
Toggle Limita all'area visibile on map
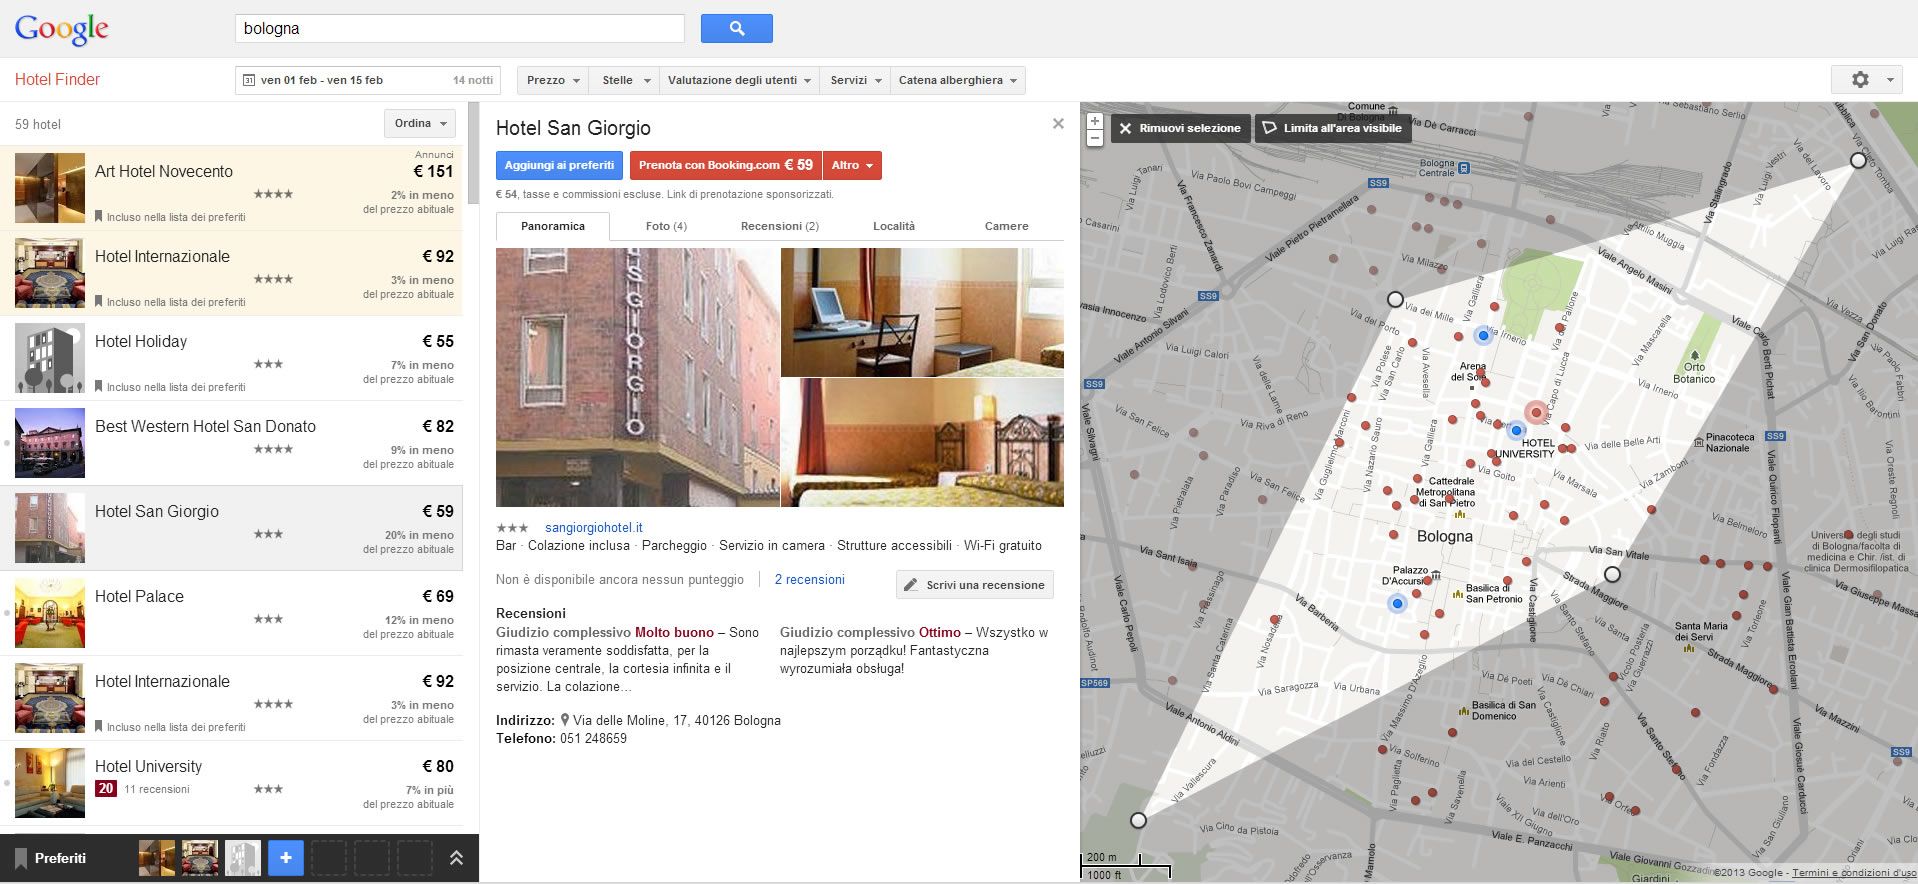(x=1332, y=128)
